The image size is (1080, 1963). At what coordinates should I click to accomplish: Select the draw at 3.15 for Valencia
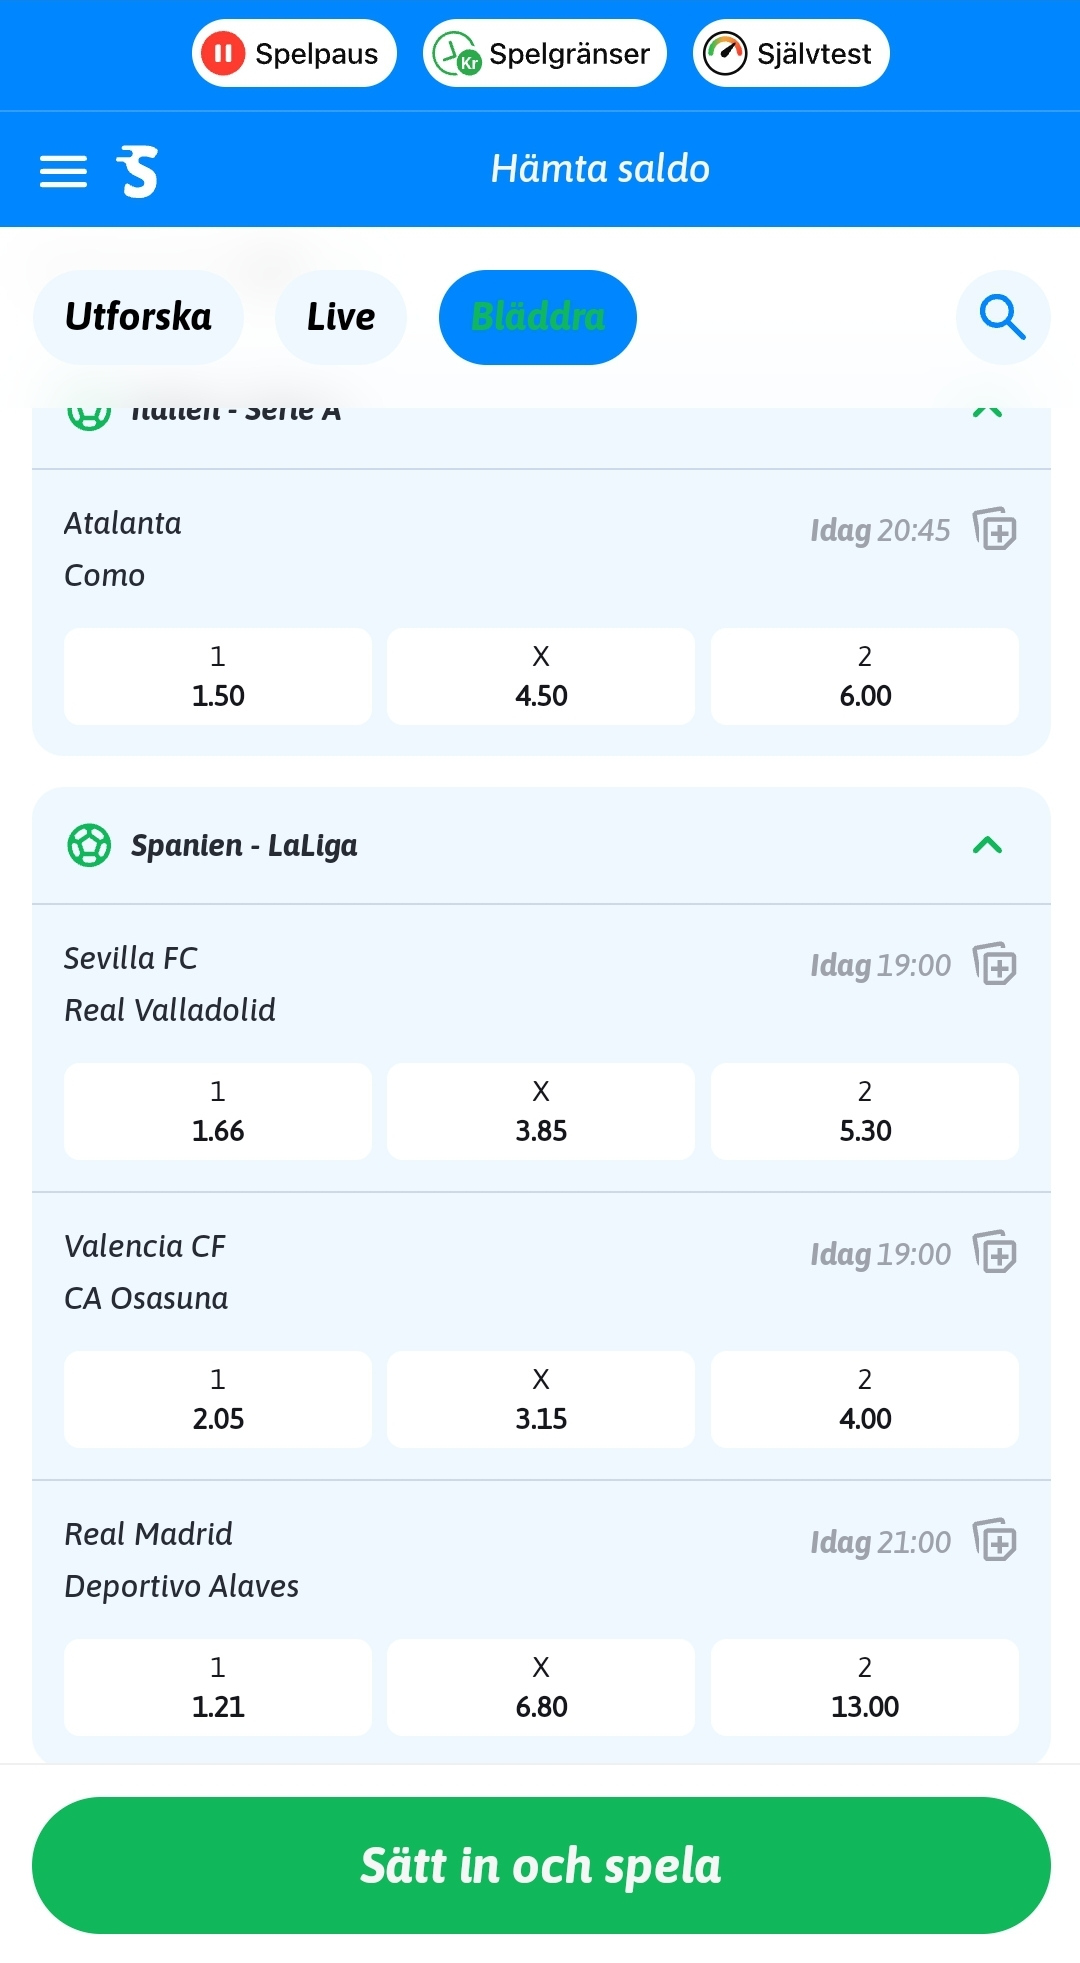(540, 1399)
